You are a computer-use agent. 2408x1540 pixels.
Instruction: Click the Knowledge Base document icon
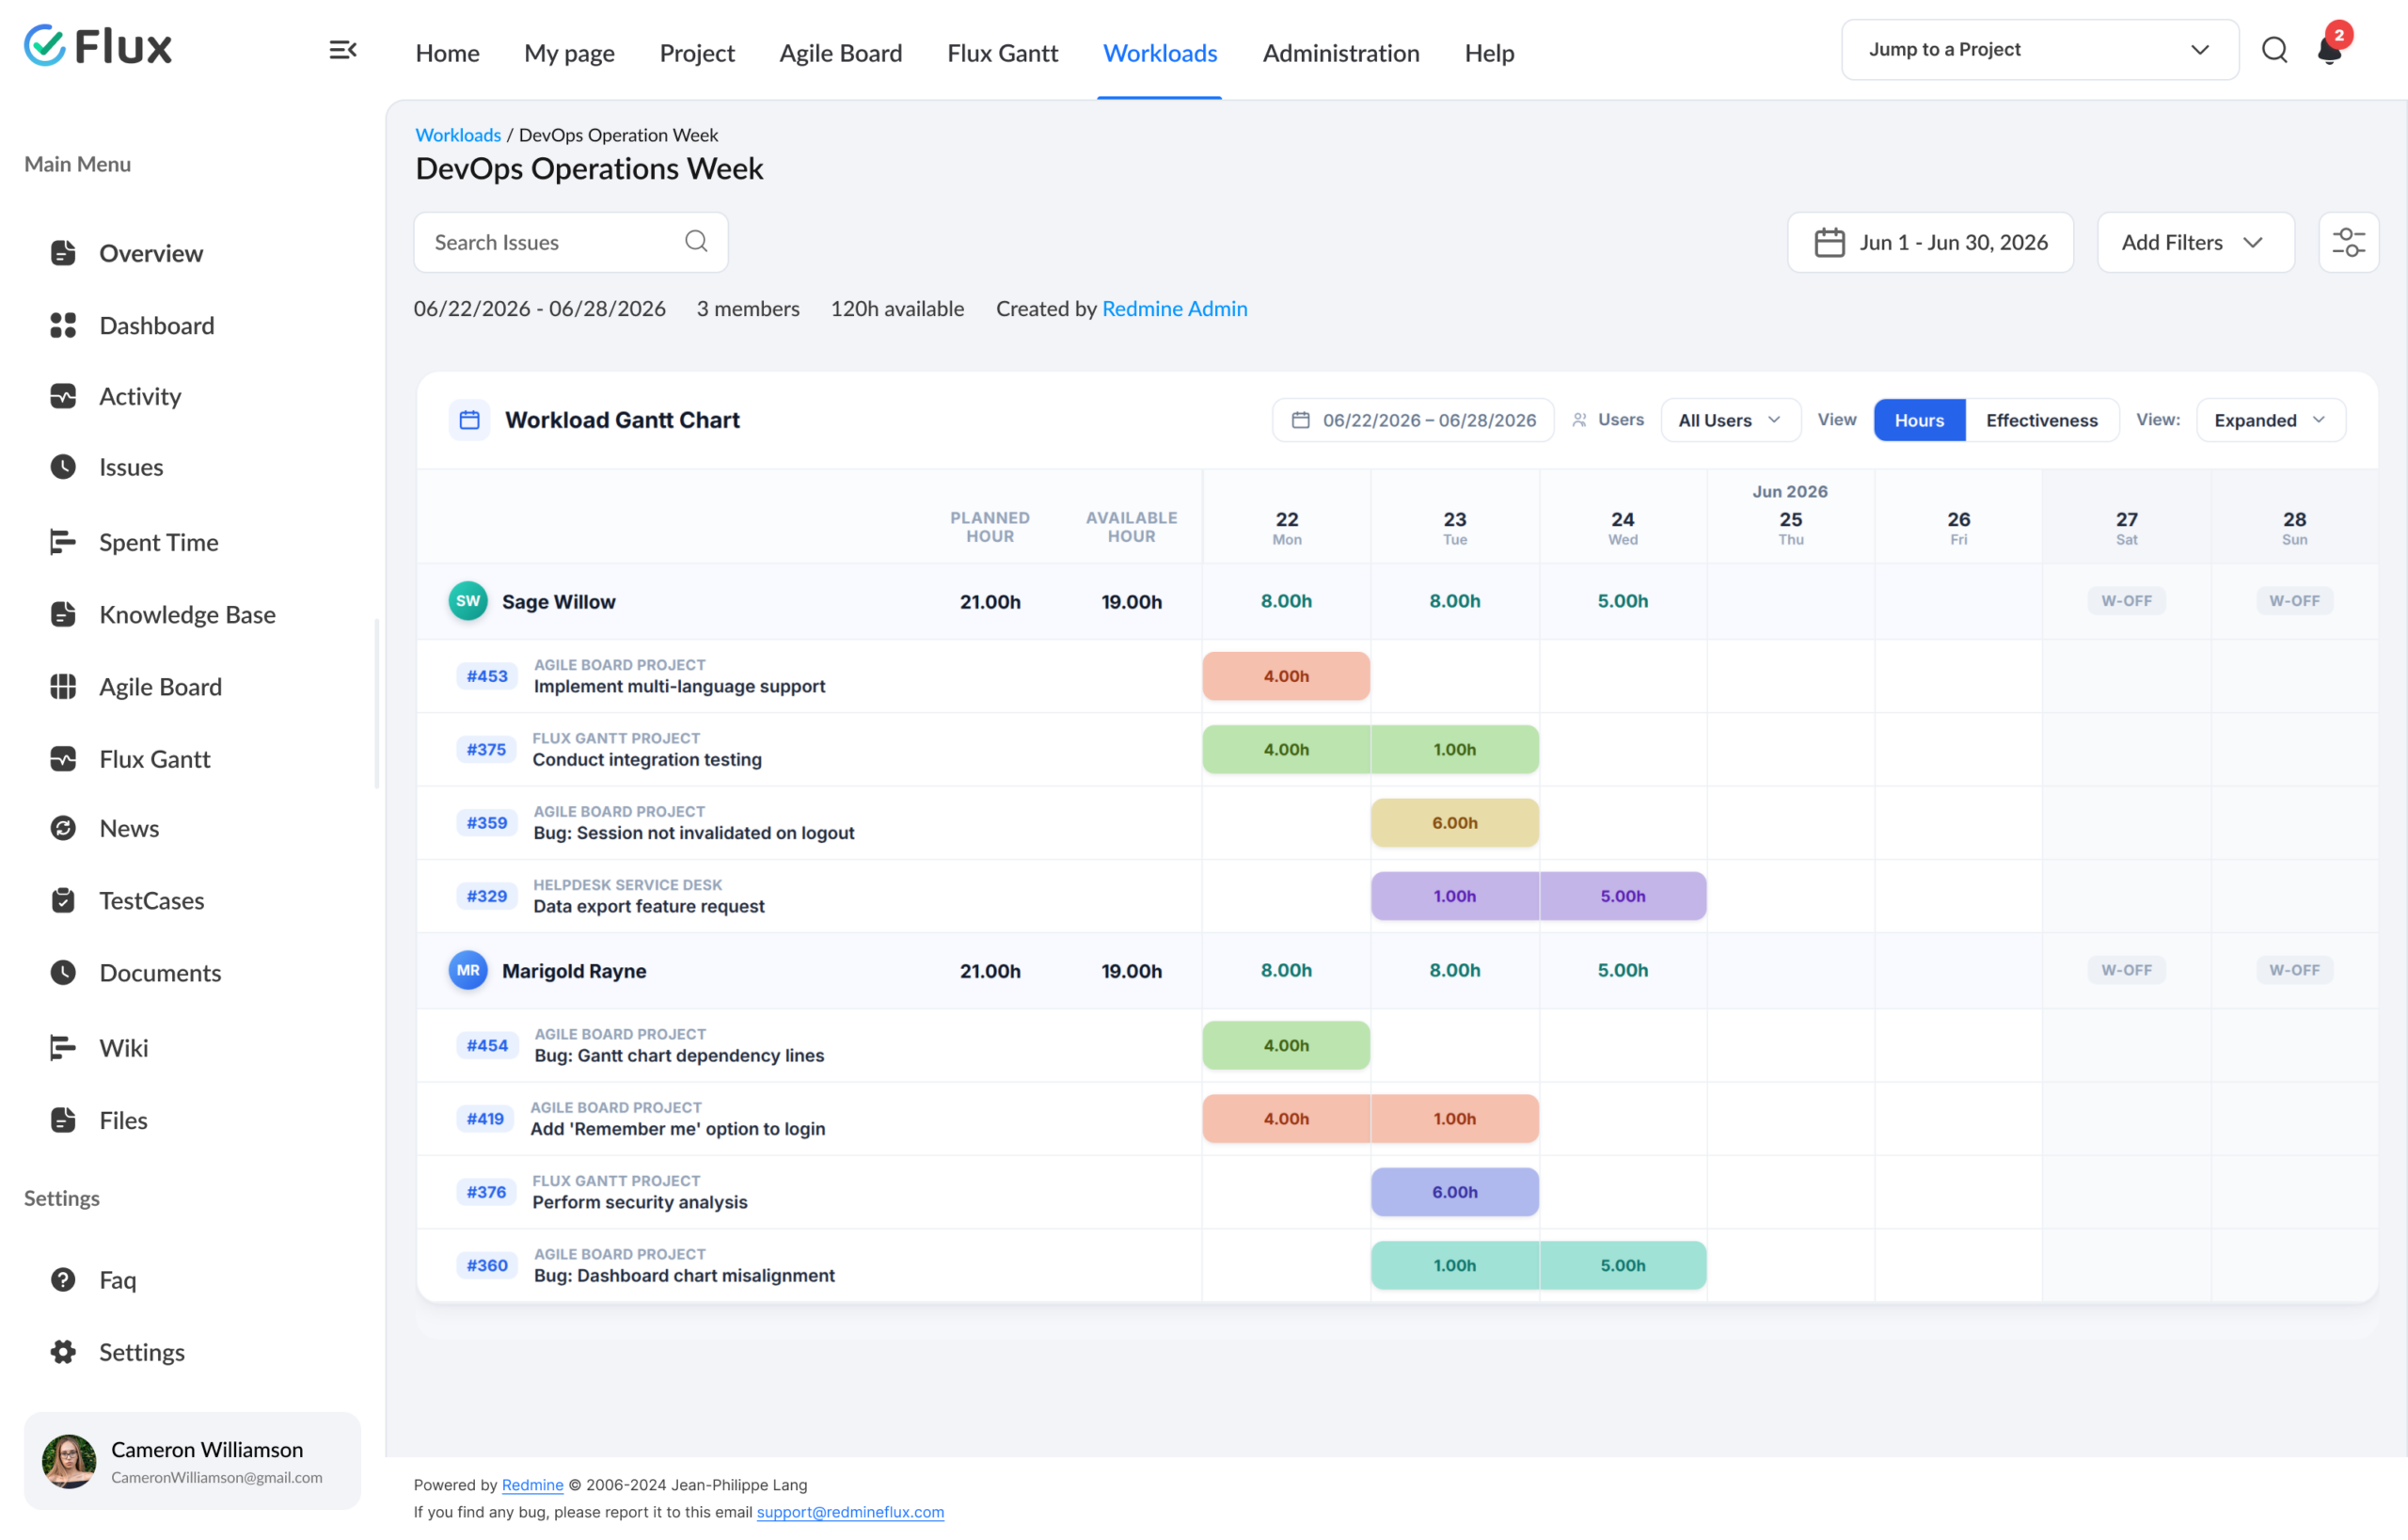63,614
